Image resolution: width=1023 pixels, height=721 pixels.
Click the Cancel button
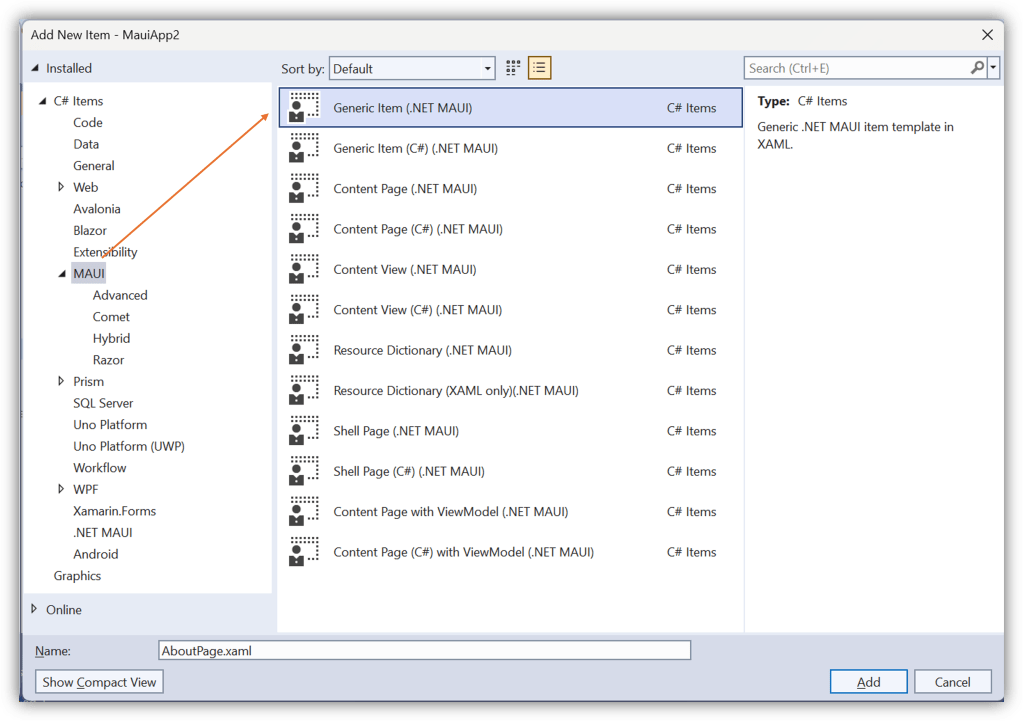point(952,681)
